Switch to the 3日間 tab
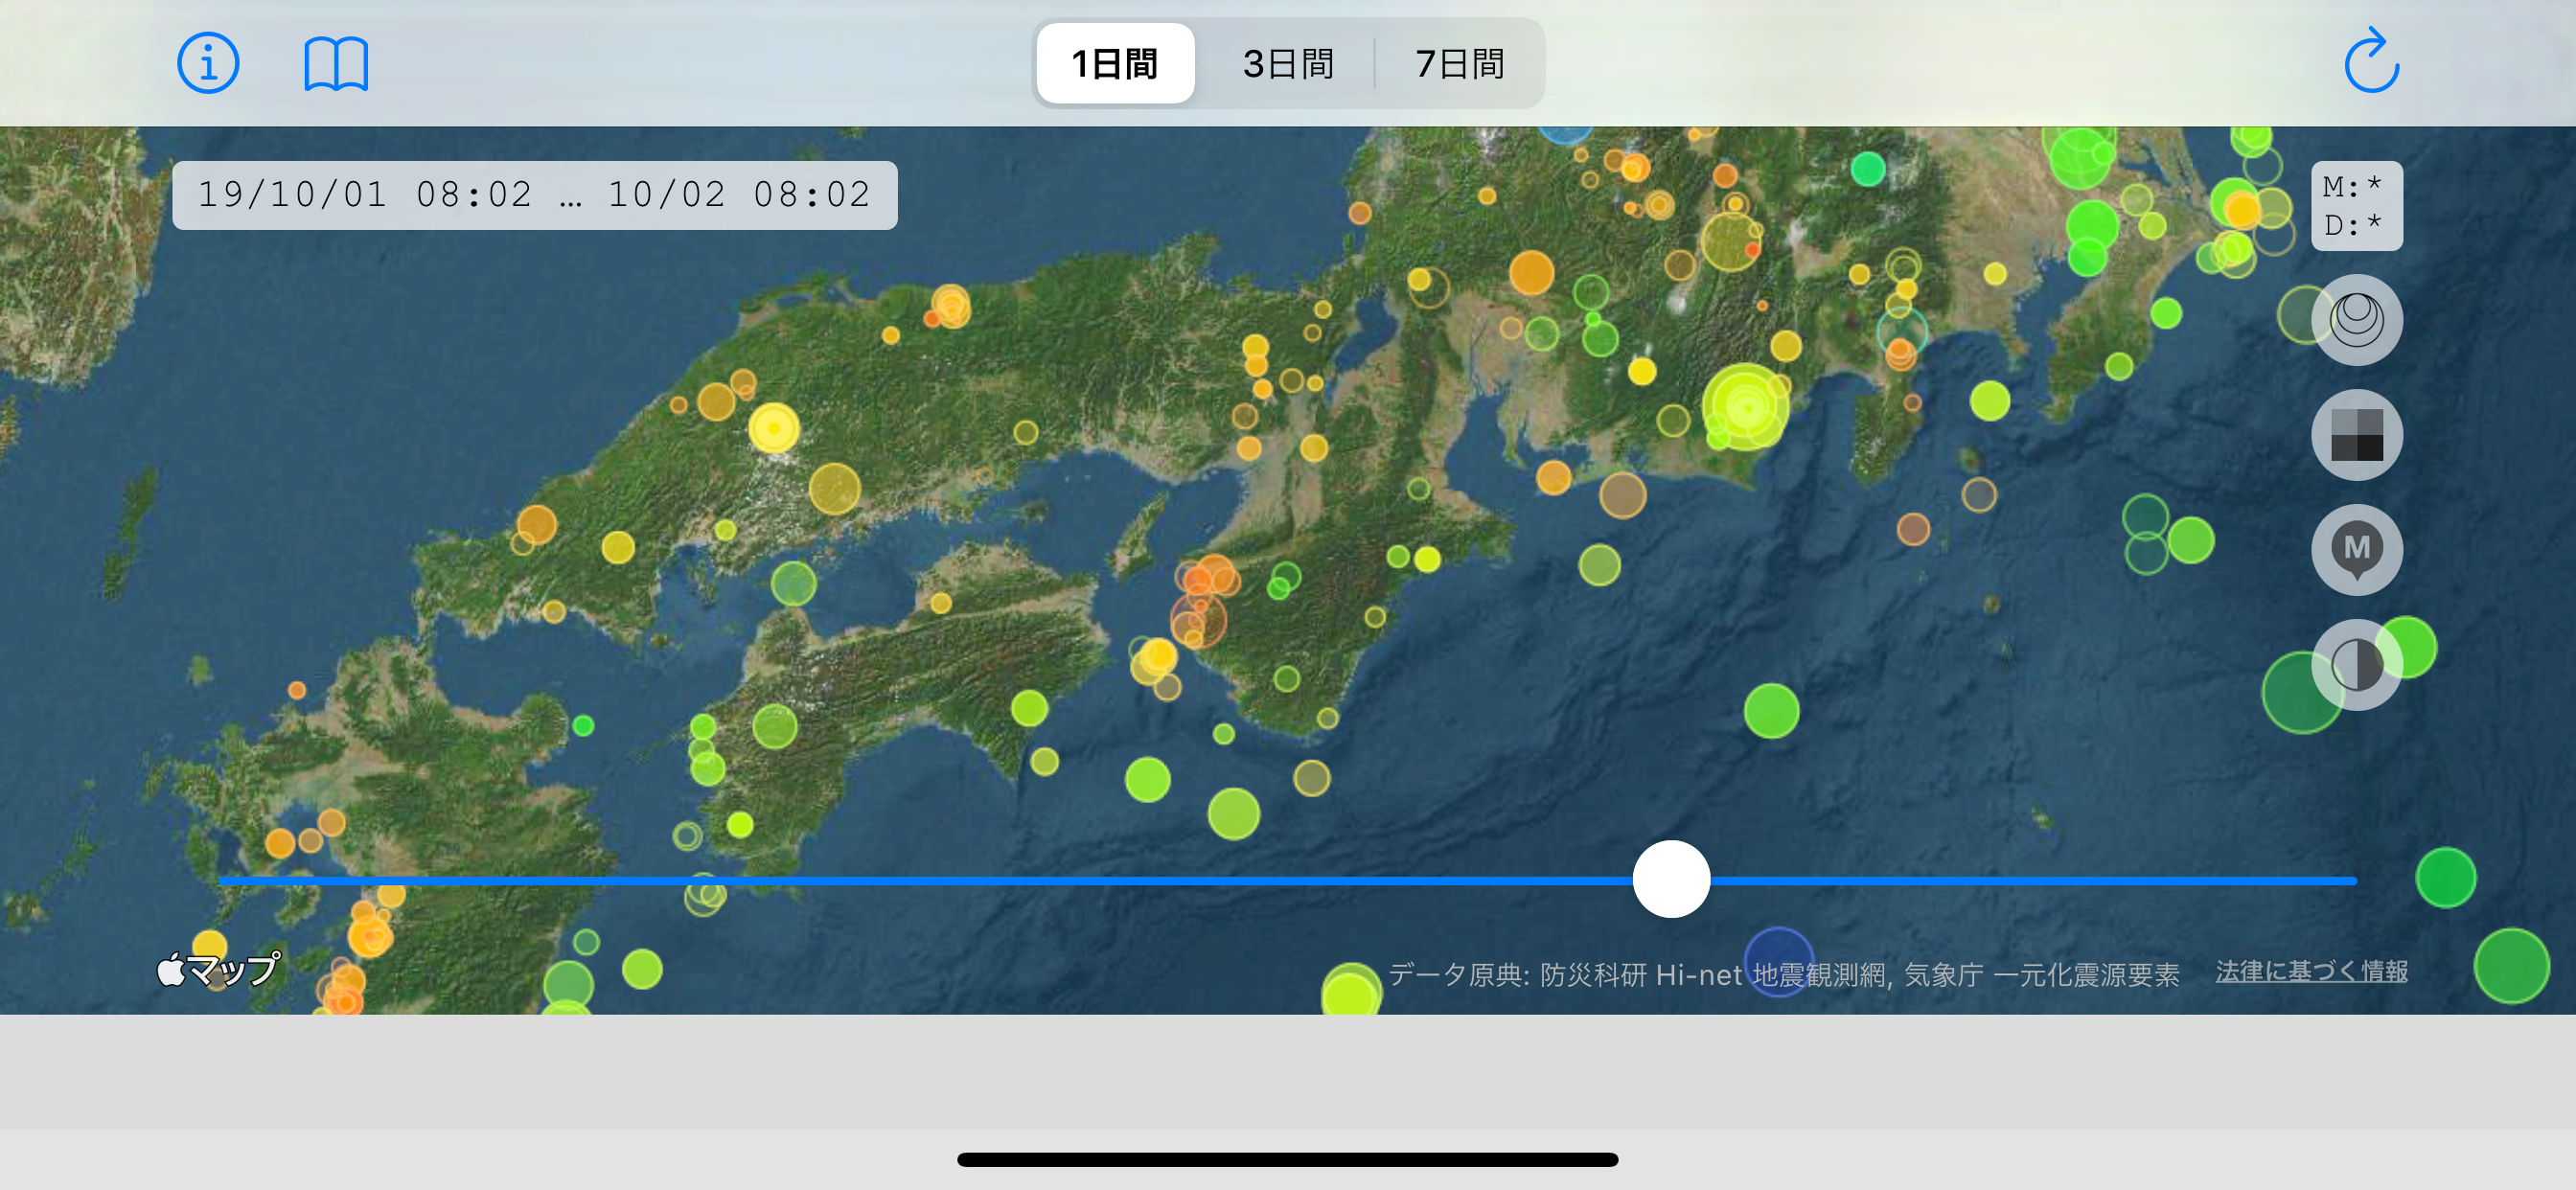 click(1288, 64)
